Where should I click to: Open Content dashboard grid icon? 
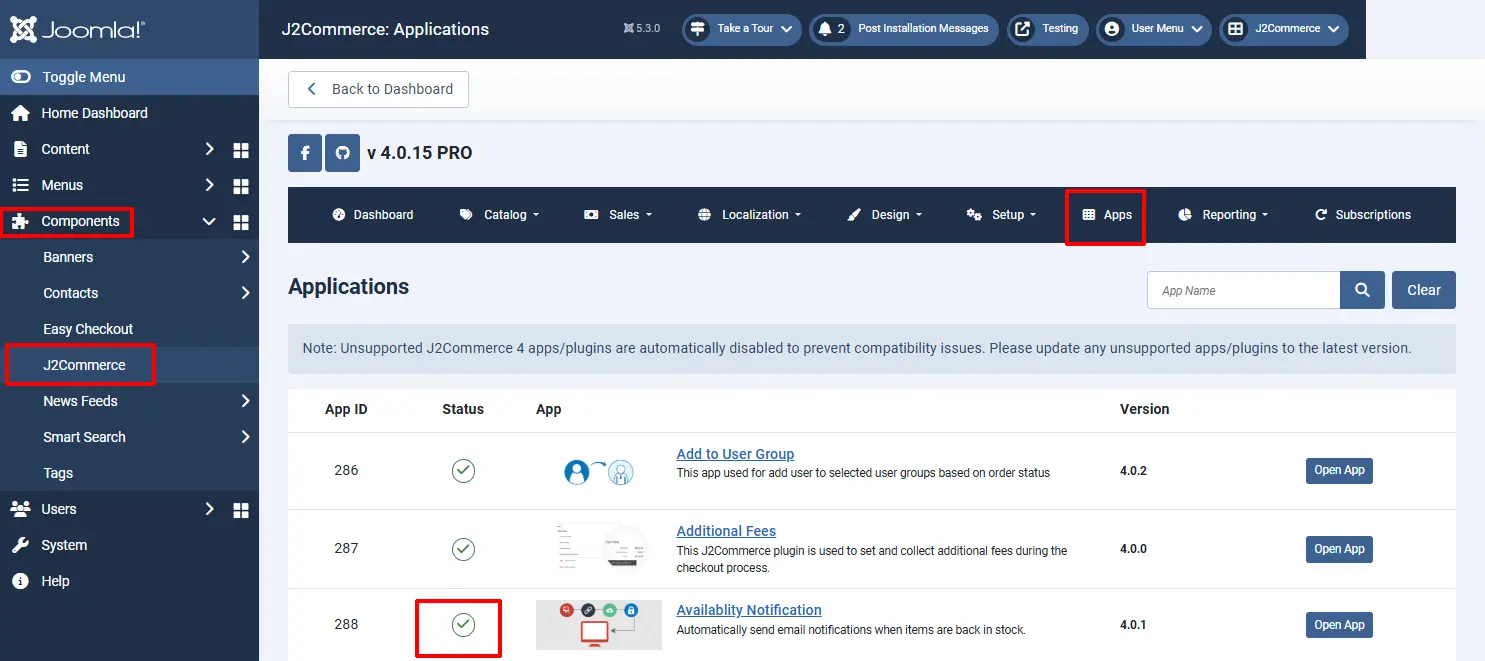(240, 150)
